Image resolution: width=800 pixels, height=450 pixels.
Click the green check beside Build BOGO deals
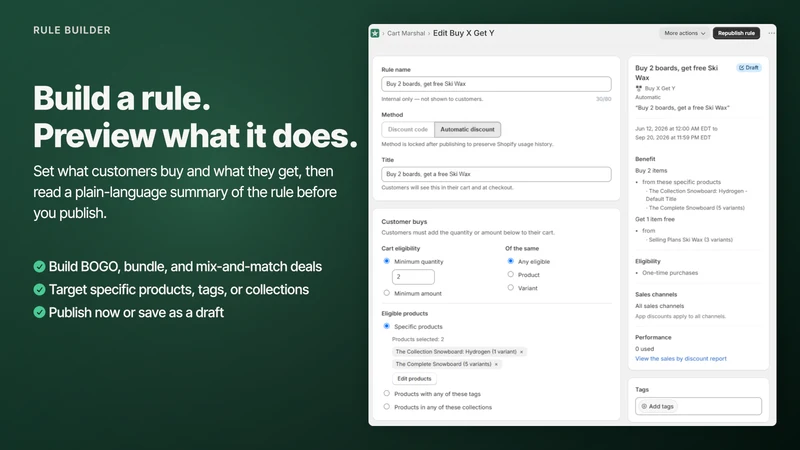tap(39, 266)
